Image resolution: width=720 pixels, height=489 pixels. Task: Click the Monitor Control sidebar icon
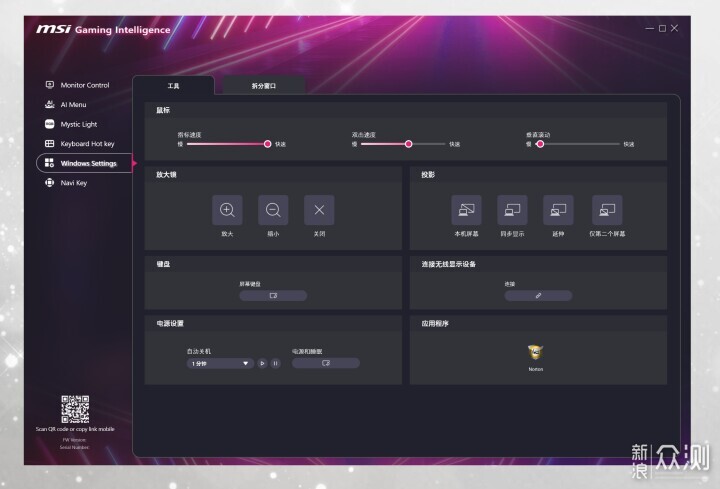[x=50, y=85]
